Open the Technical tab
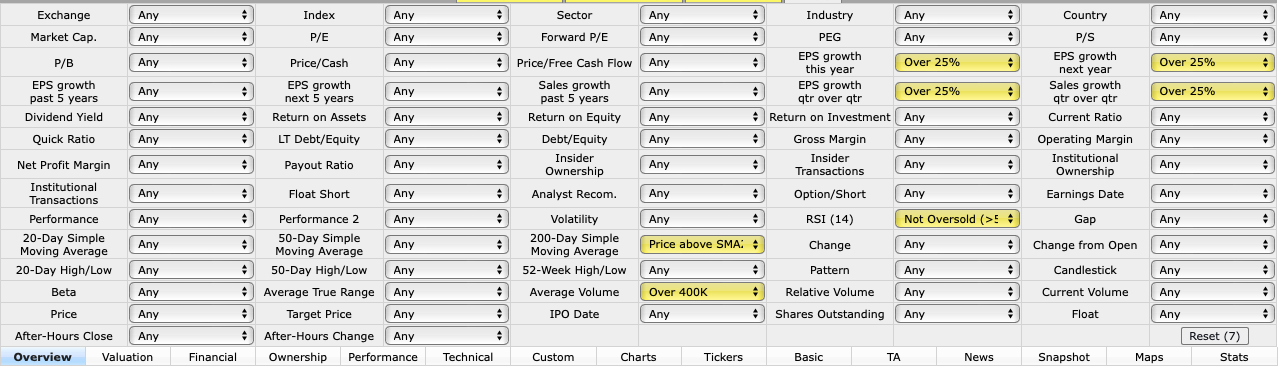Image resolution: width=1280 pixels, height=368 pixels. 468,357
